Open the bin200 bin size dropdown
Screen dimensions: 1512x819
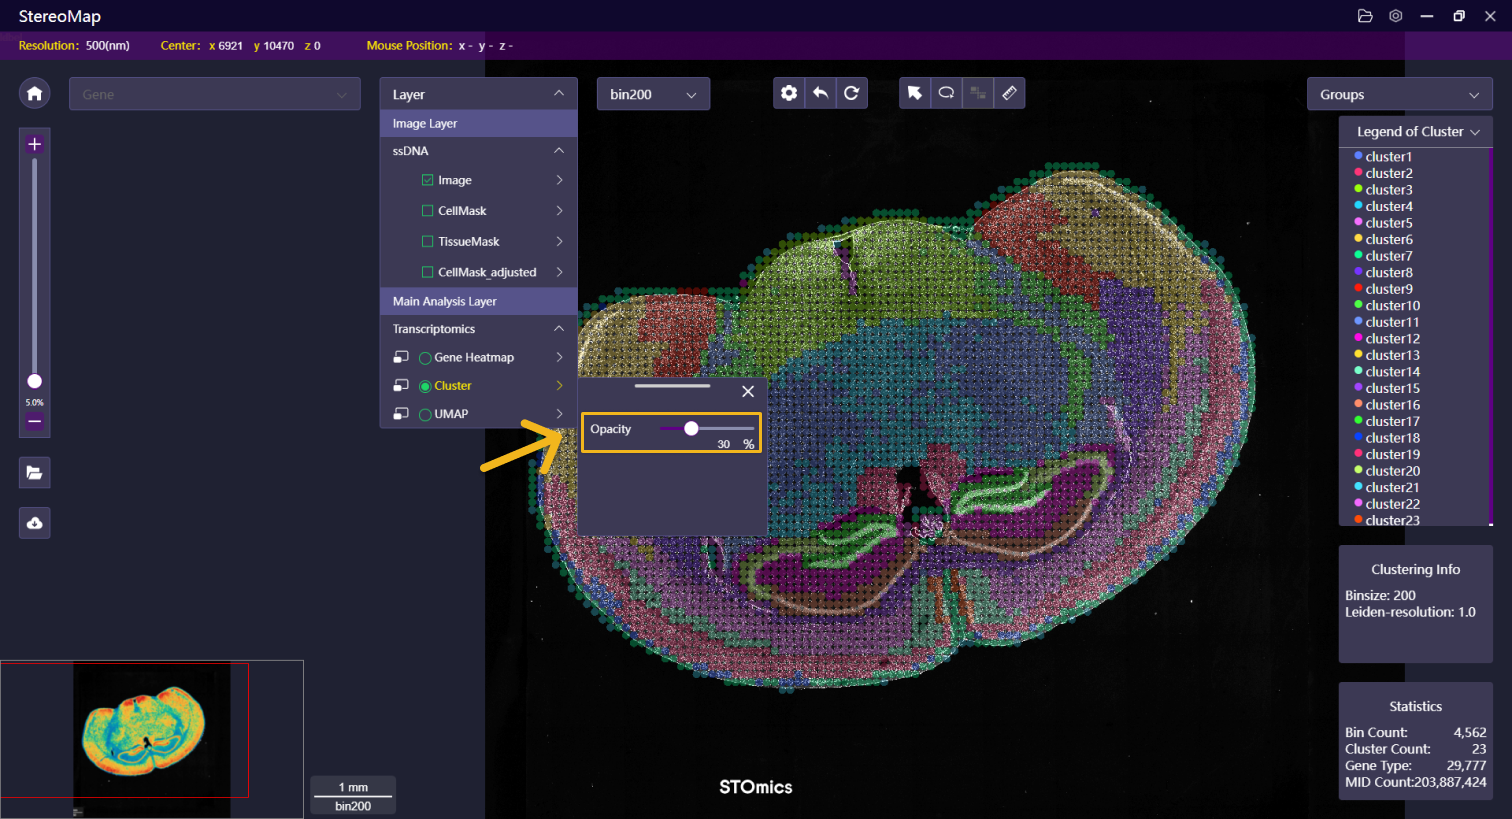point(653,94)
